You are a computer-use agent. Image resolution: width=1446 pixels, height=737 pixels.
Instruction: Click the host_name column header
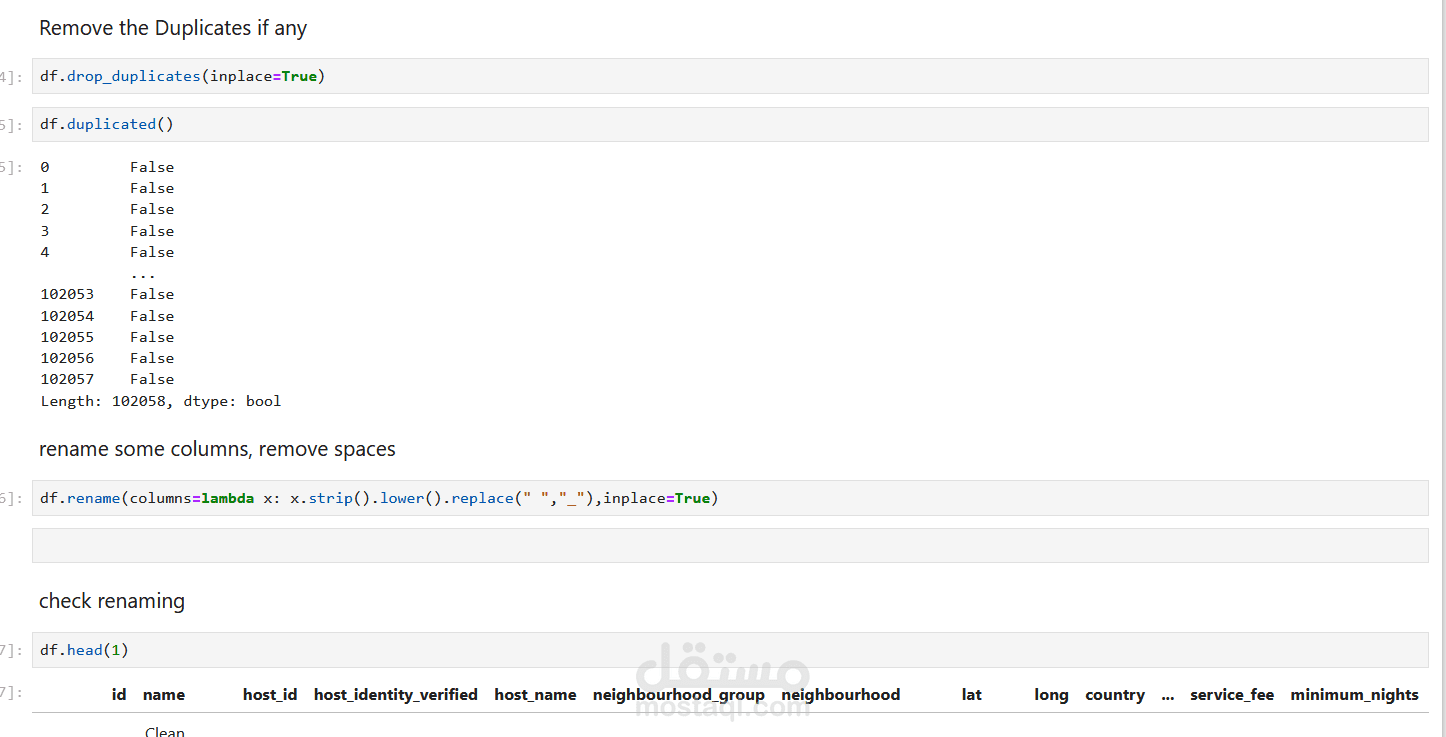(x=535, y=695)
